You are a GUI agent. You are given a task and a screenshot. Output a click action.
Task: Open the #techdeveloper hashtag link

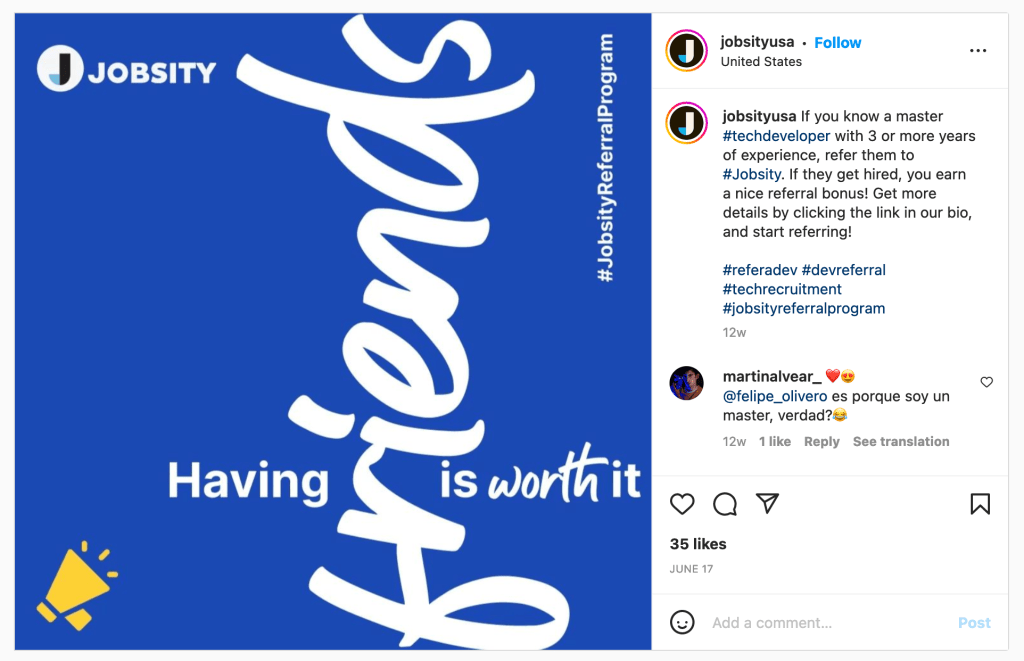point(776,136)
